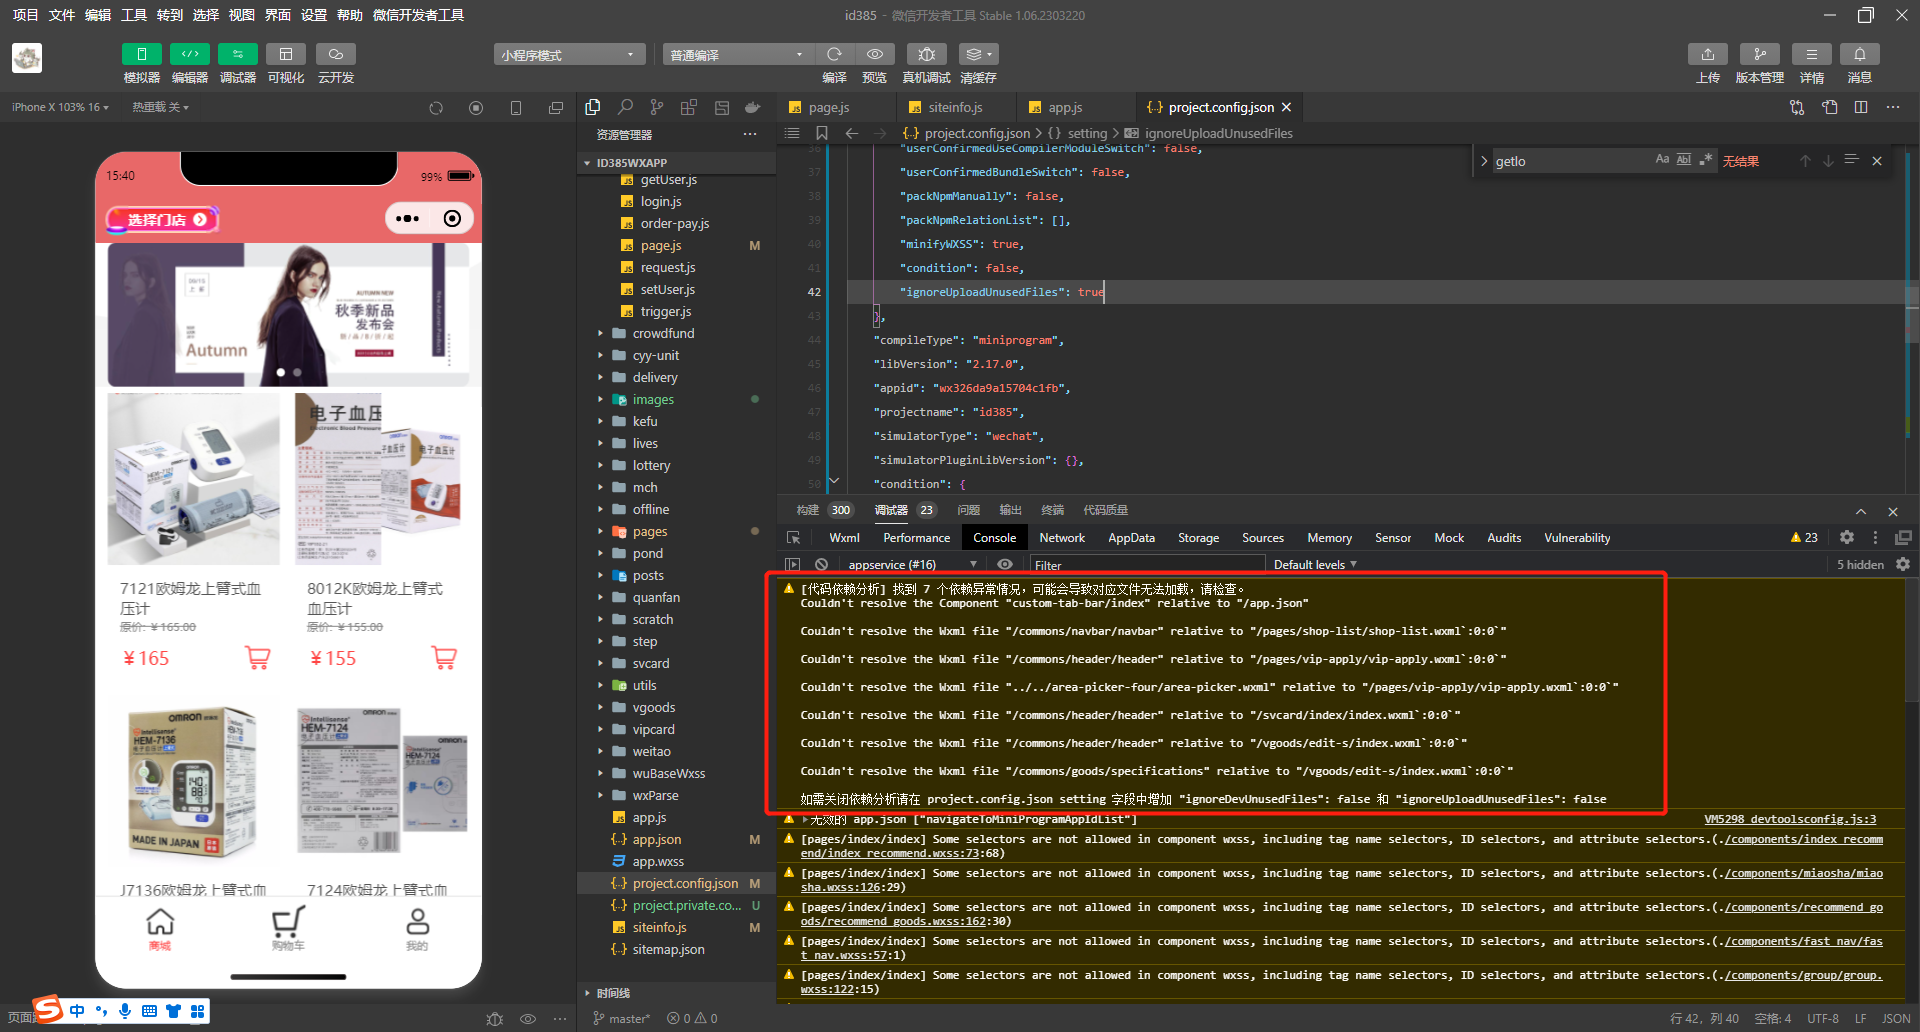Screen dimensions: 1920x1032
Task: Click the 消息 notification bell icon
Action: [x=1859, y=54]
